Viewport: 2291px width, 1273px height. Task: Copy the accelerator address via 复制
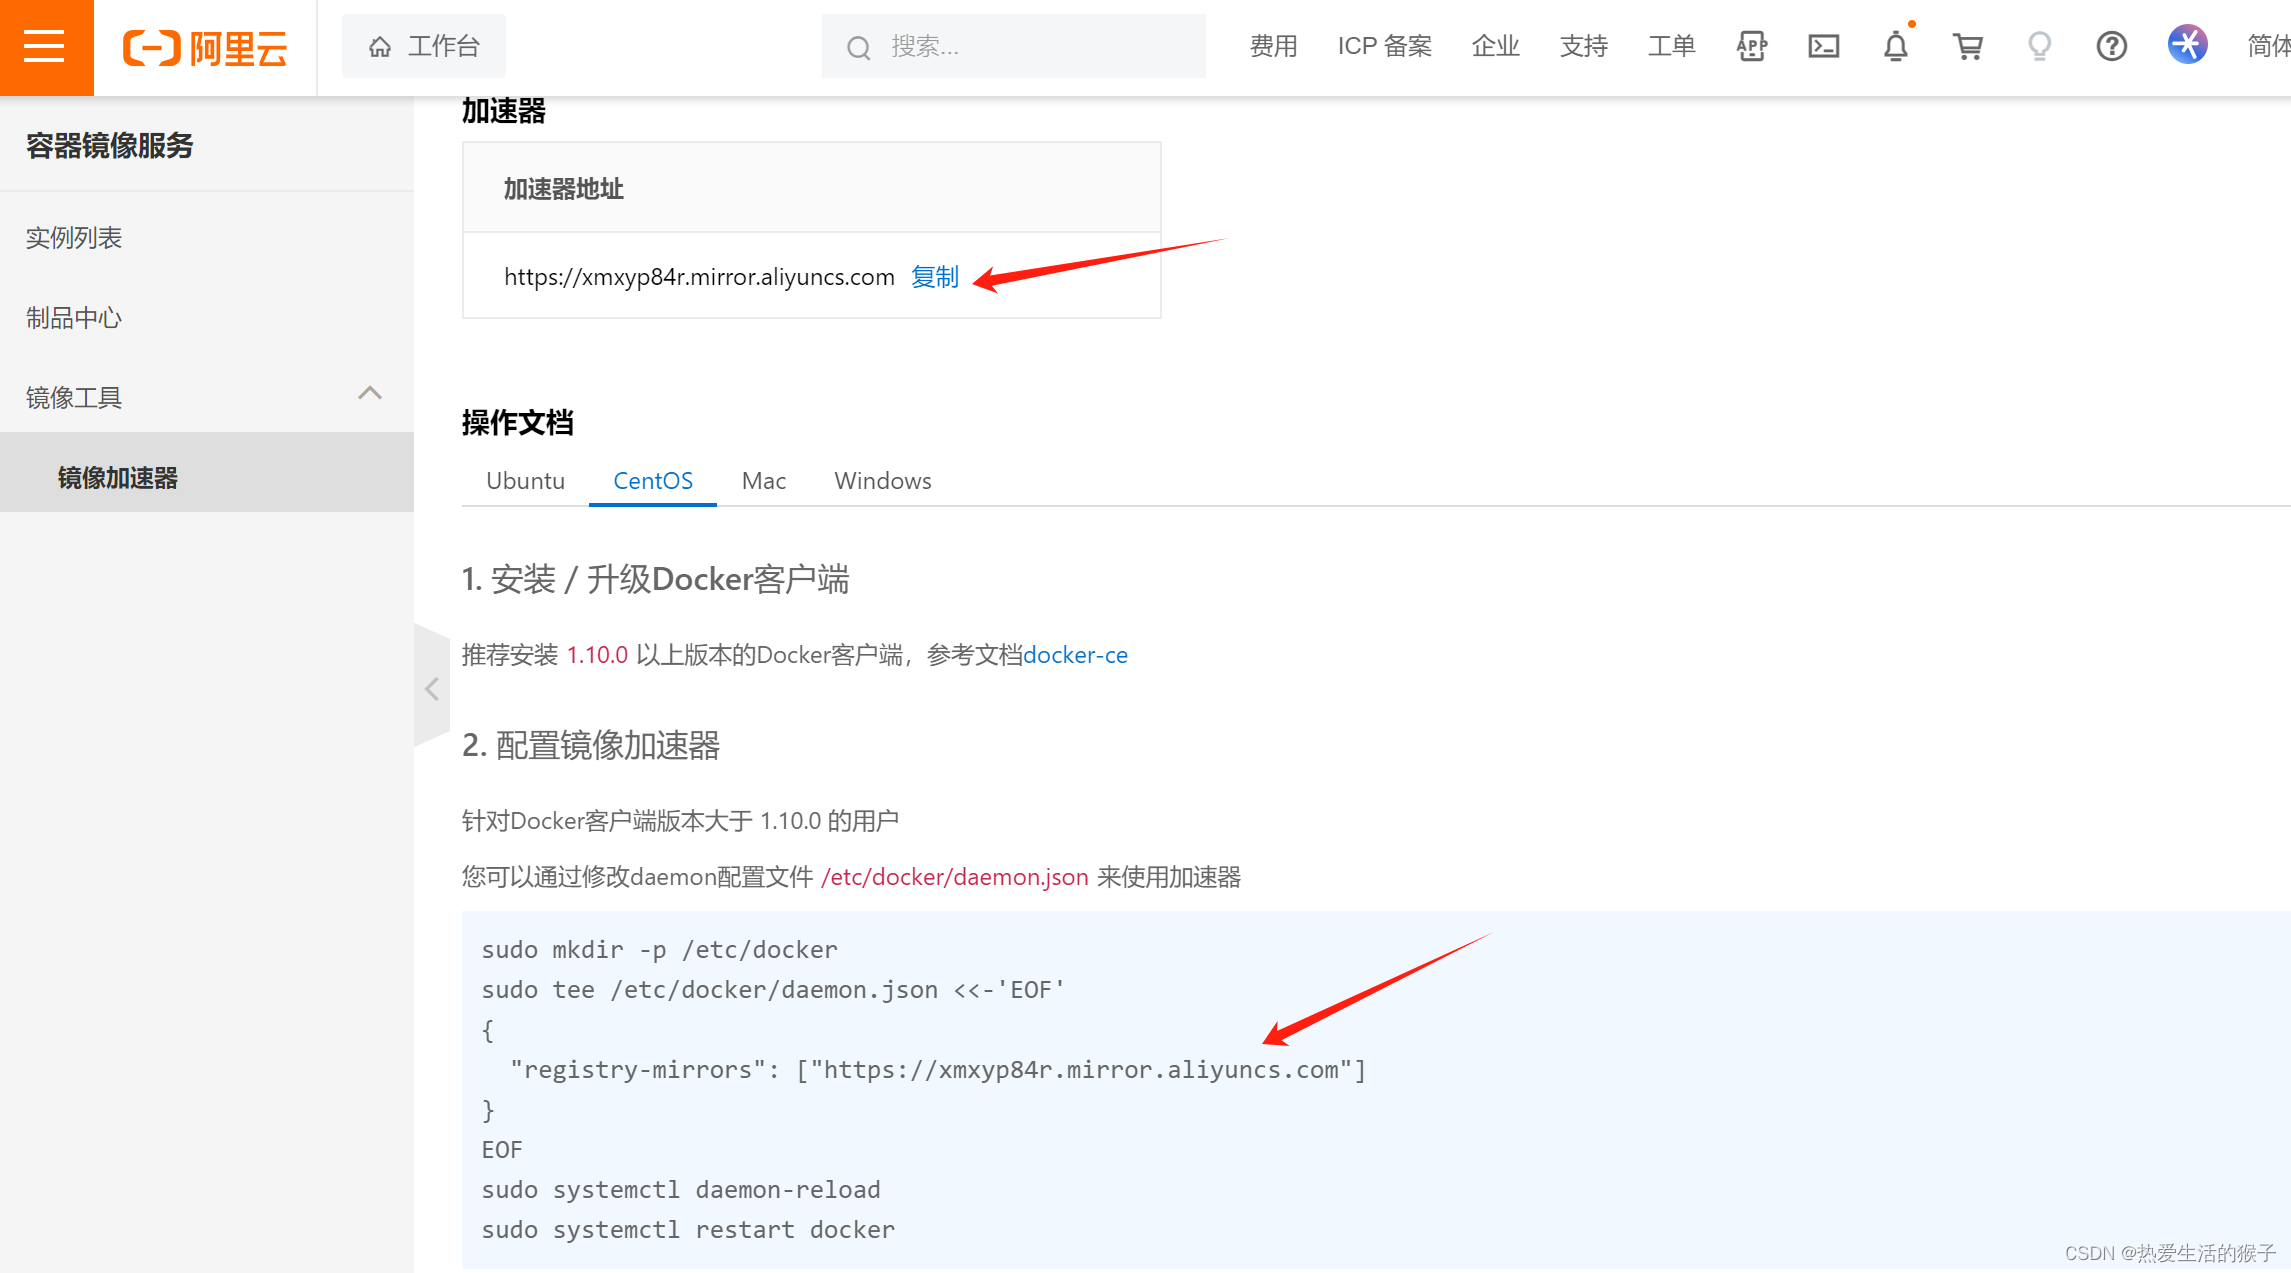pyautogui.click(x=934, y=277)
